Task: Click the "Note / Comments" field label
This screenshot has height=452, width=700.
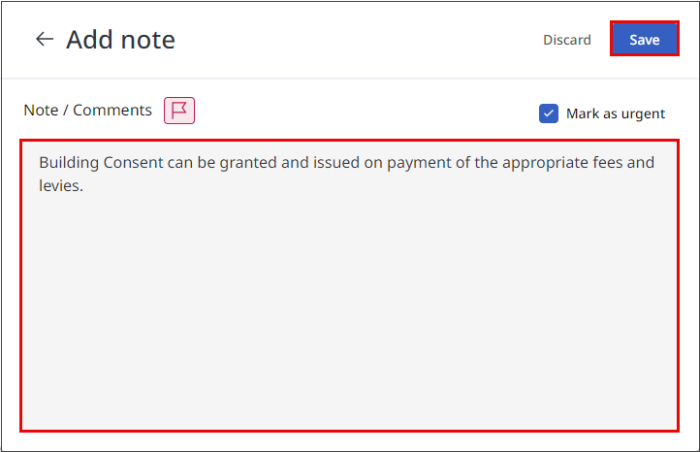Action: 88,110
